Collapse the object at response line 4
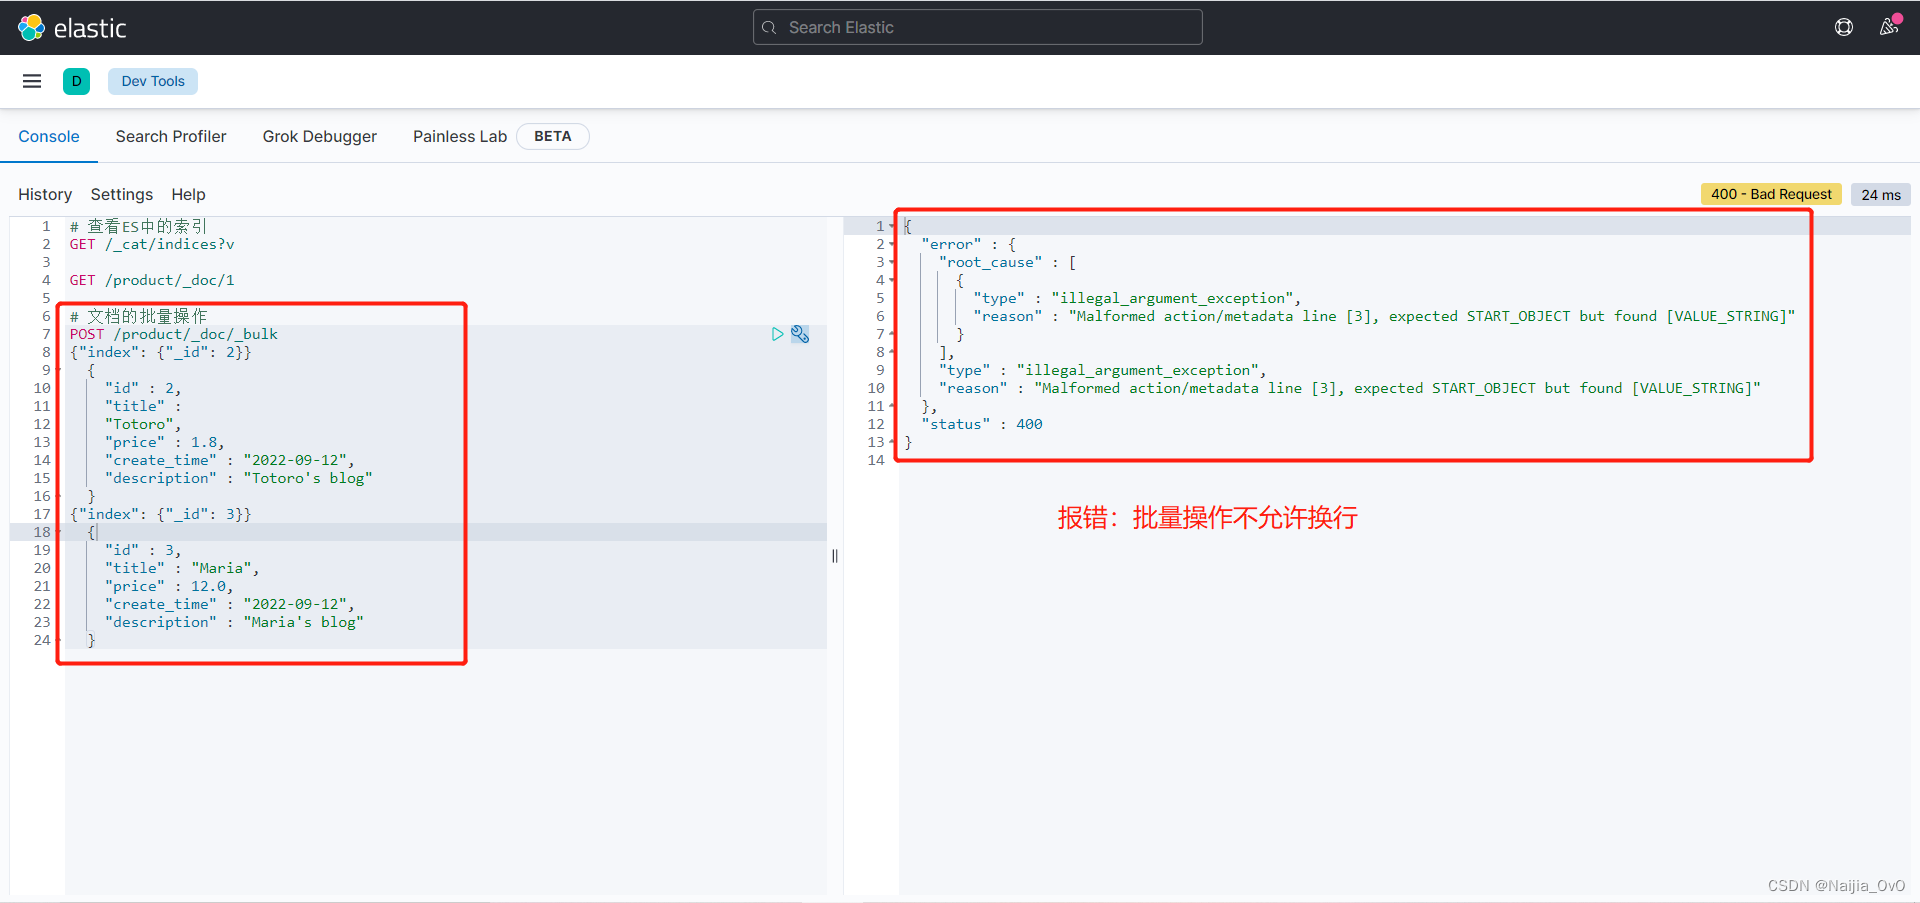The image size is (1920, 903). tap(892, 280)
